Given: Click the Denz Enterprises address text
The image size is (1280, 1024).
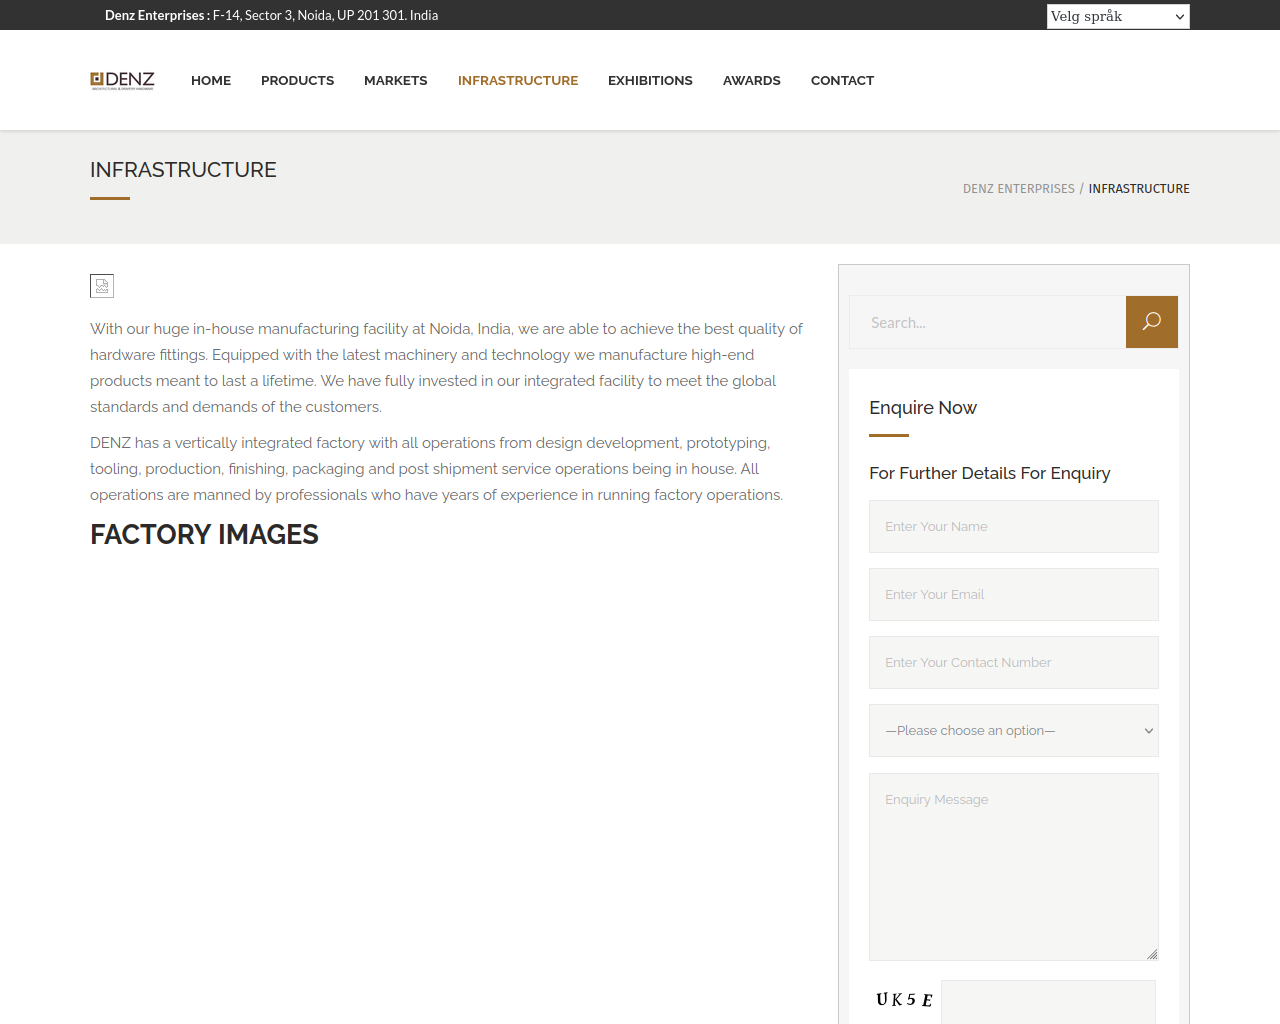Looking at the screenshot, I should (x=271, y=15).
